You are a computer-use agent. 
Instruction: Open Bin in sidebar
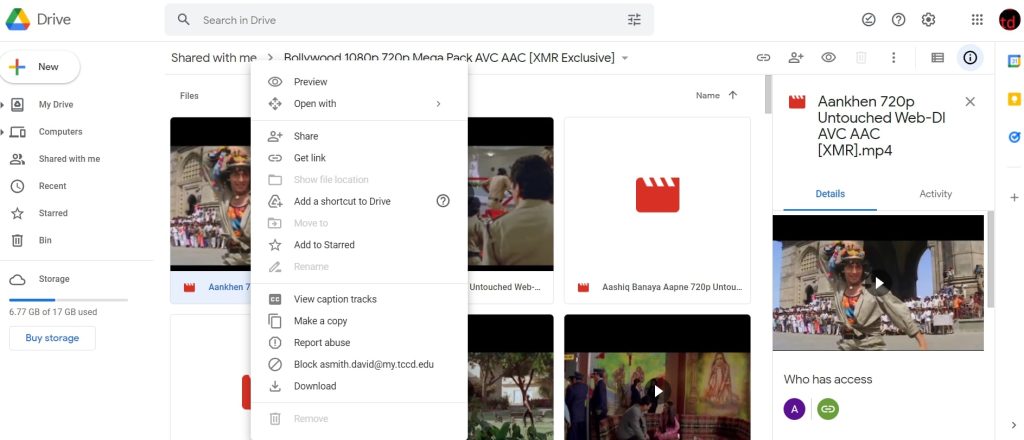click(45, 240)
